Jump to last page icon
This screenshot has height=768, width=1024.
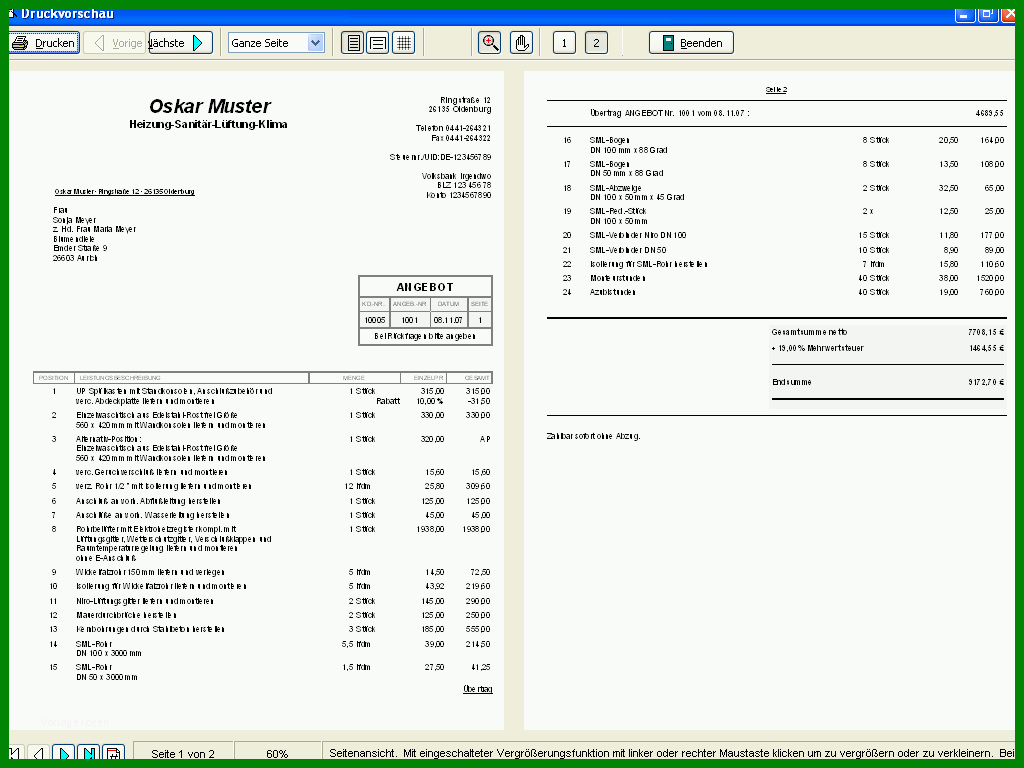click(88, 754)
